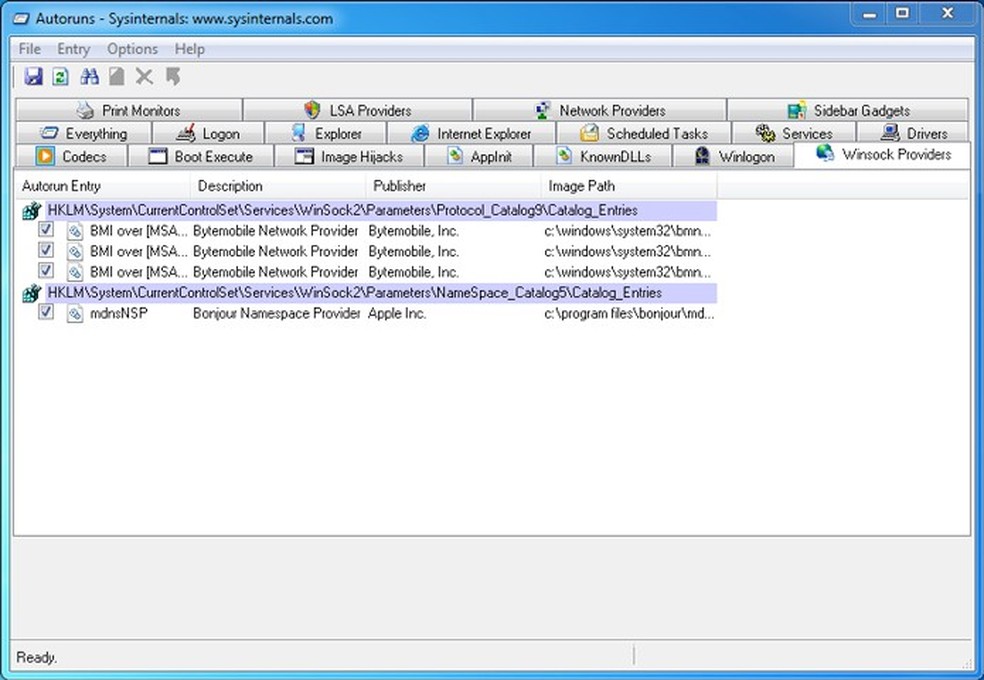Select the Winsock Providers tab

(882, 154)
